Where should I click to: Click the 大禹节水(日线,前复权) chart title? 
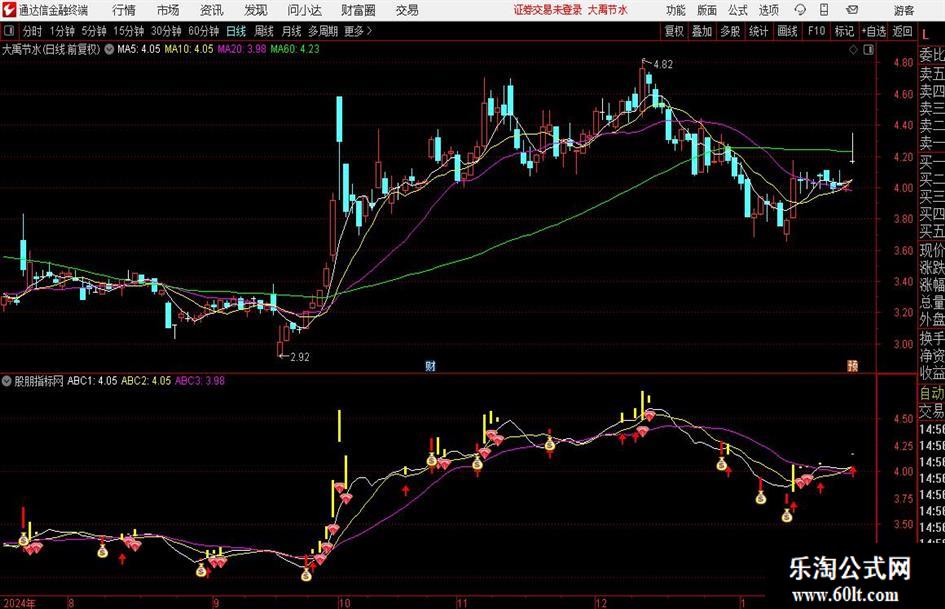click(51, 49)
